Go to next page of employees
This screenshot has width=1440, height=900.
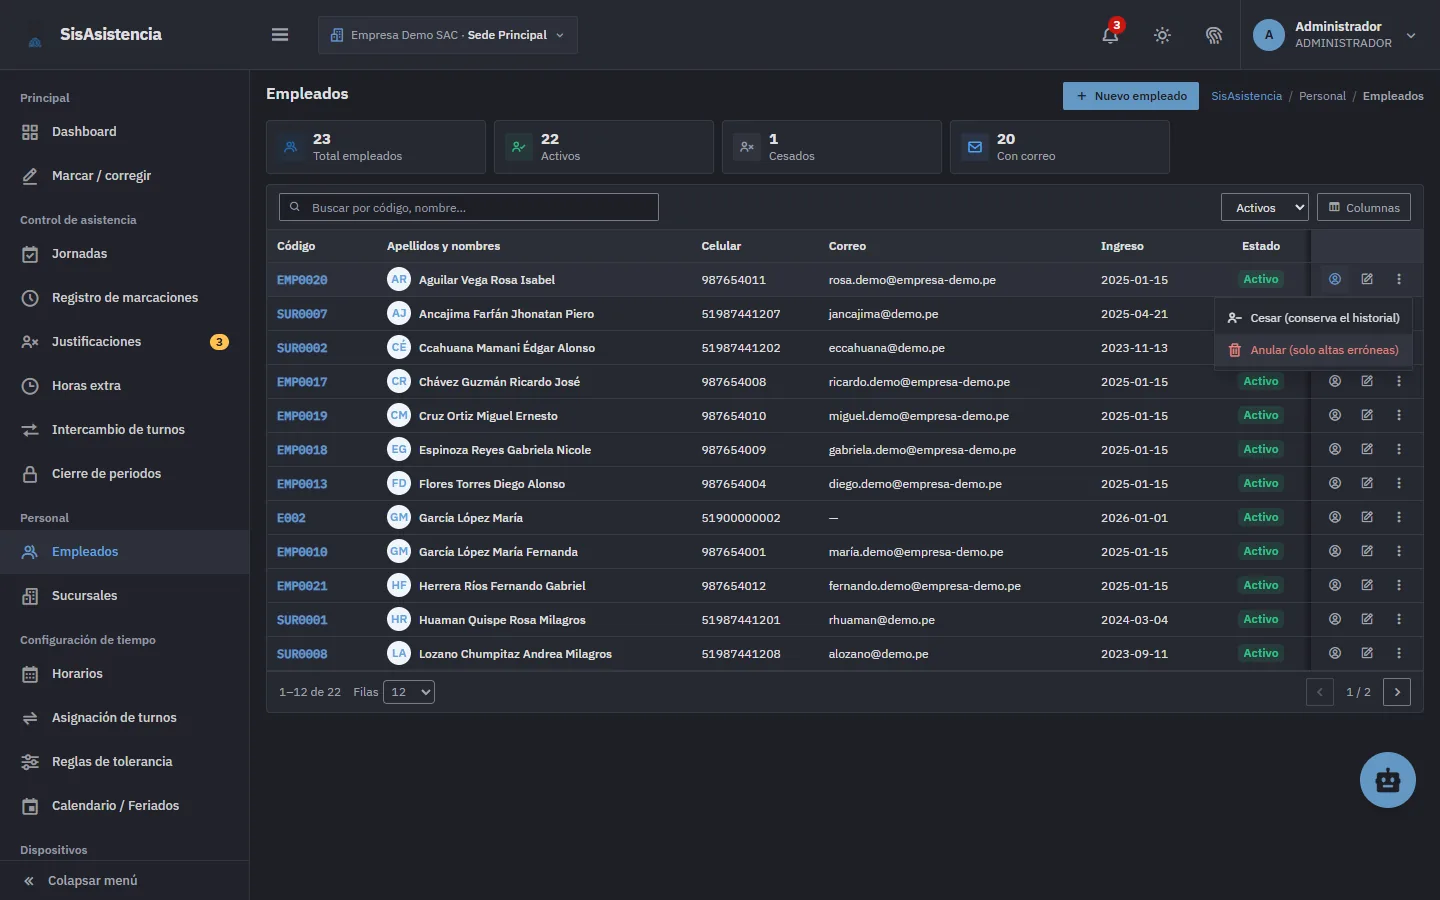pyautogui.click(x=1397, y=692)
